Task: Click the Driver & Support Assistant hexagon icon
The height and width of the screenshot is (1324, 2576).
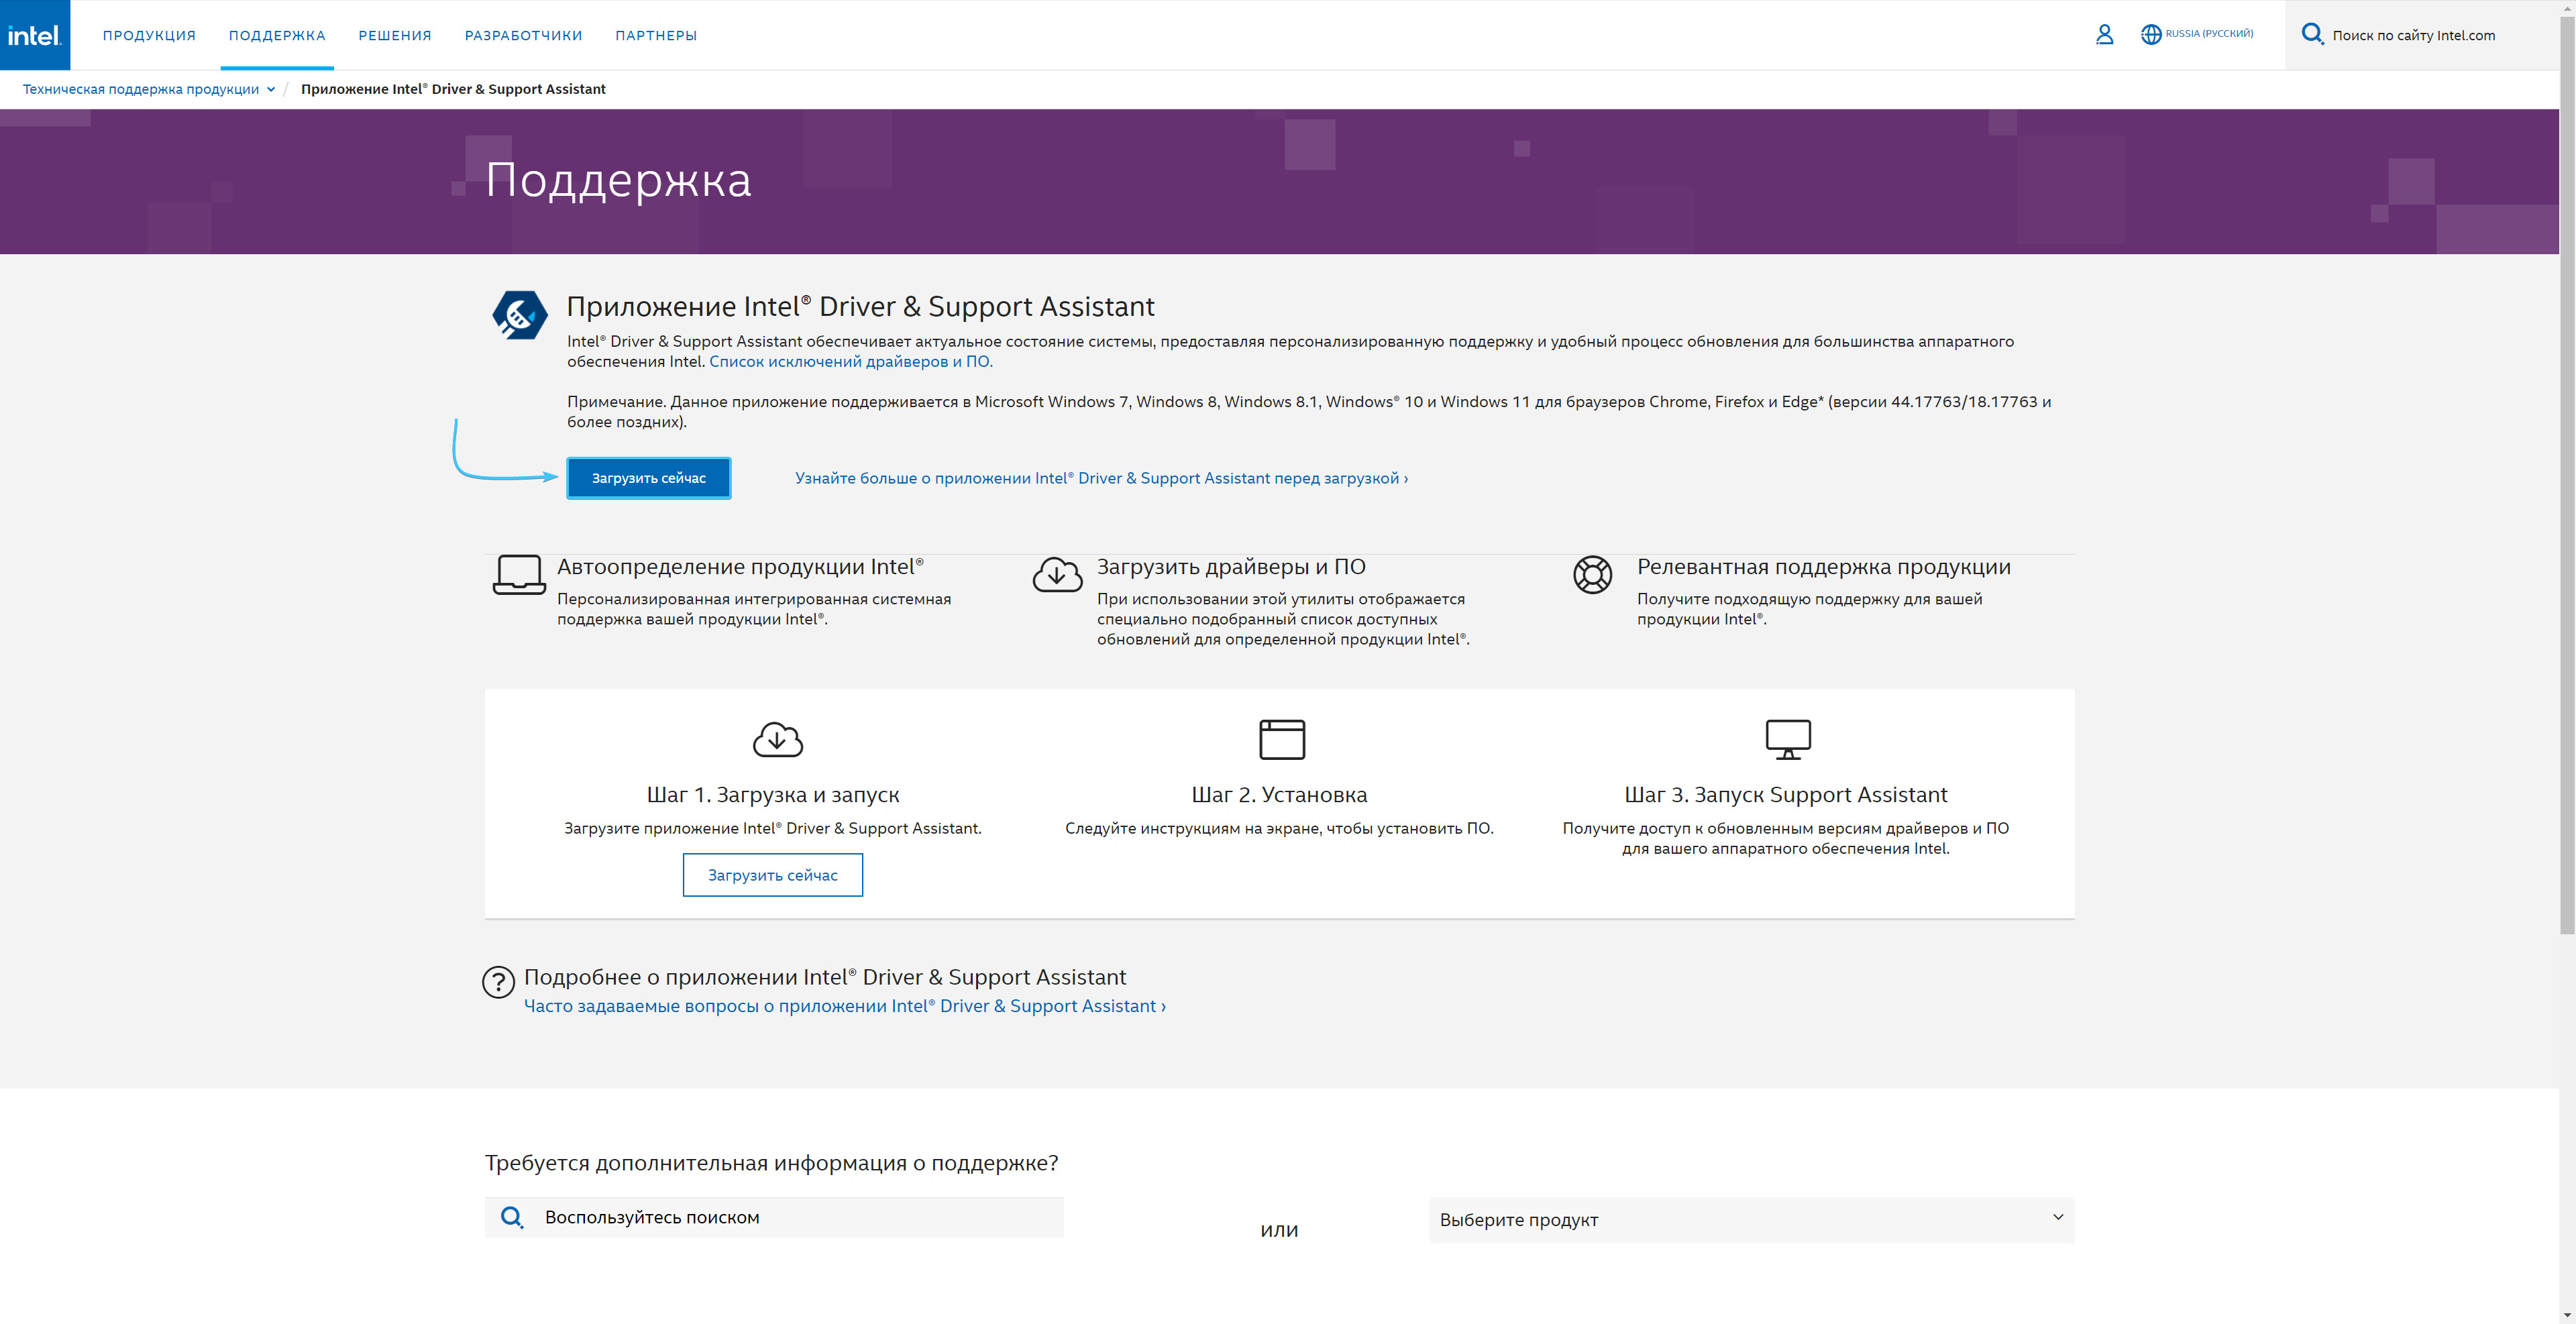Action: pos(519,315)
